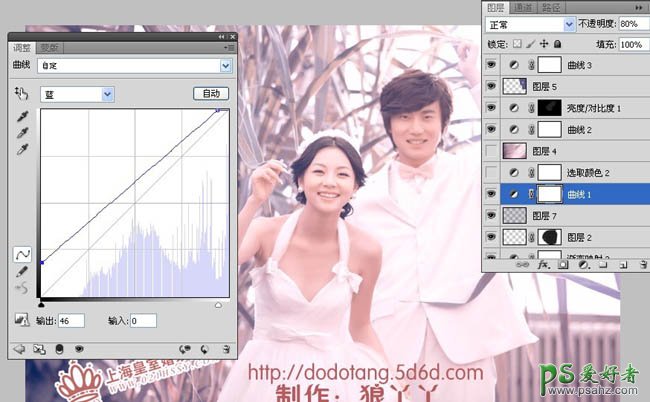Select the pencil draw-curve tool

(x=21, y=272)
